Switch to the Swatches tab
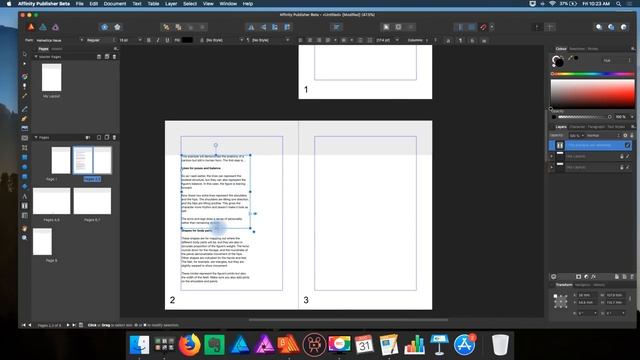The height and width of the screenshot is (360, 640). coord(577,49)
